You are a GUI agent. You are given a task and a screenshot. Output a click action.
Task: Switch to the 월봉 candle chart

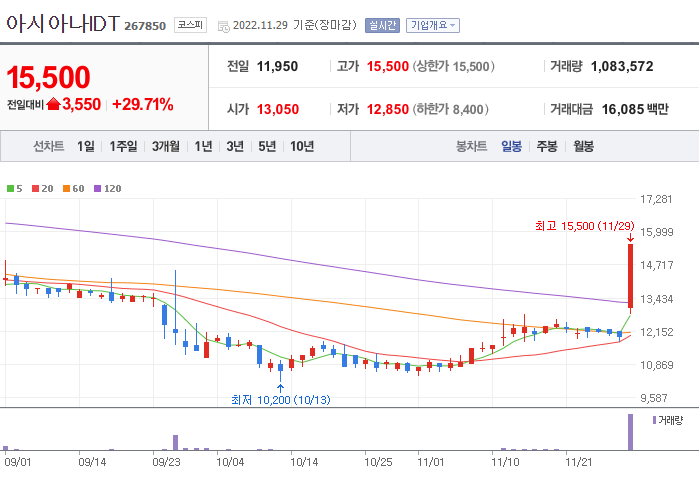click(584, 146)
